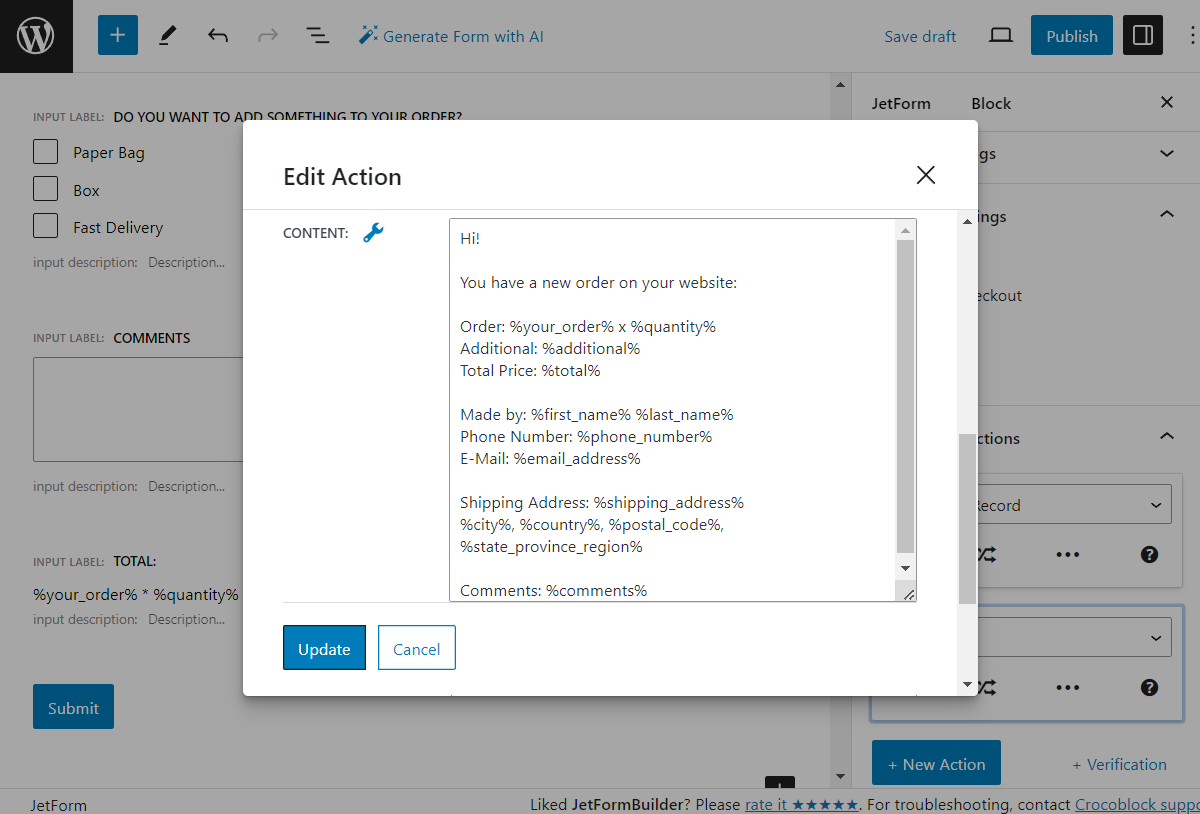This screenshot has width=1200, height=814.
Task: Undo the last change
Action: (x=217, y=35)
